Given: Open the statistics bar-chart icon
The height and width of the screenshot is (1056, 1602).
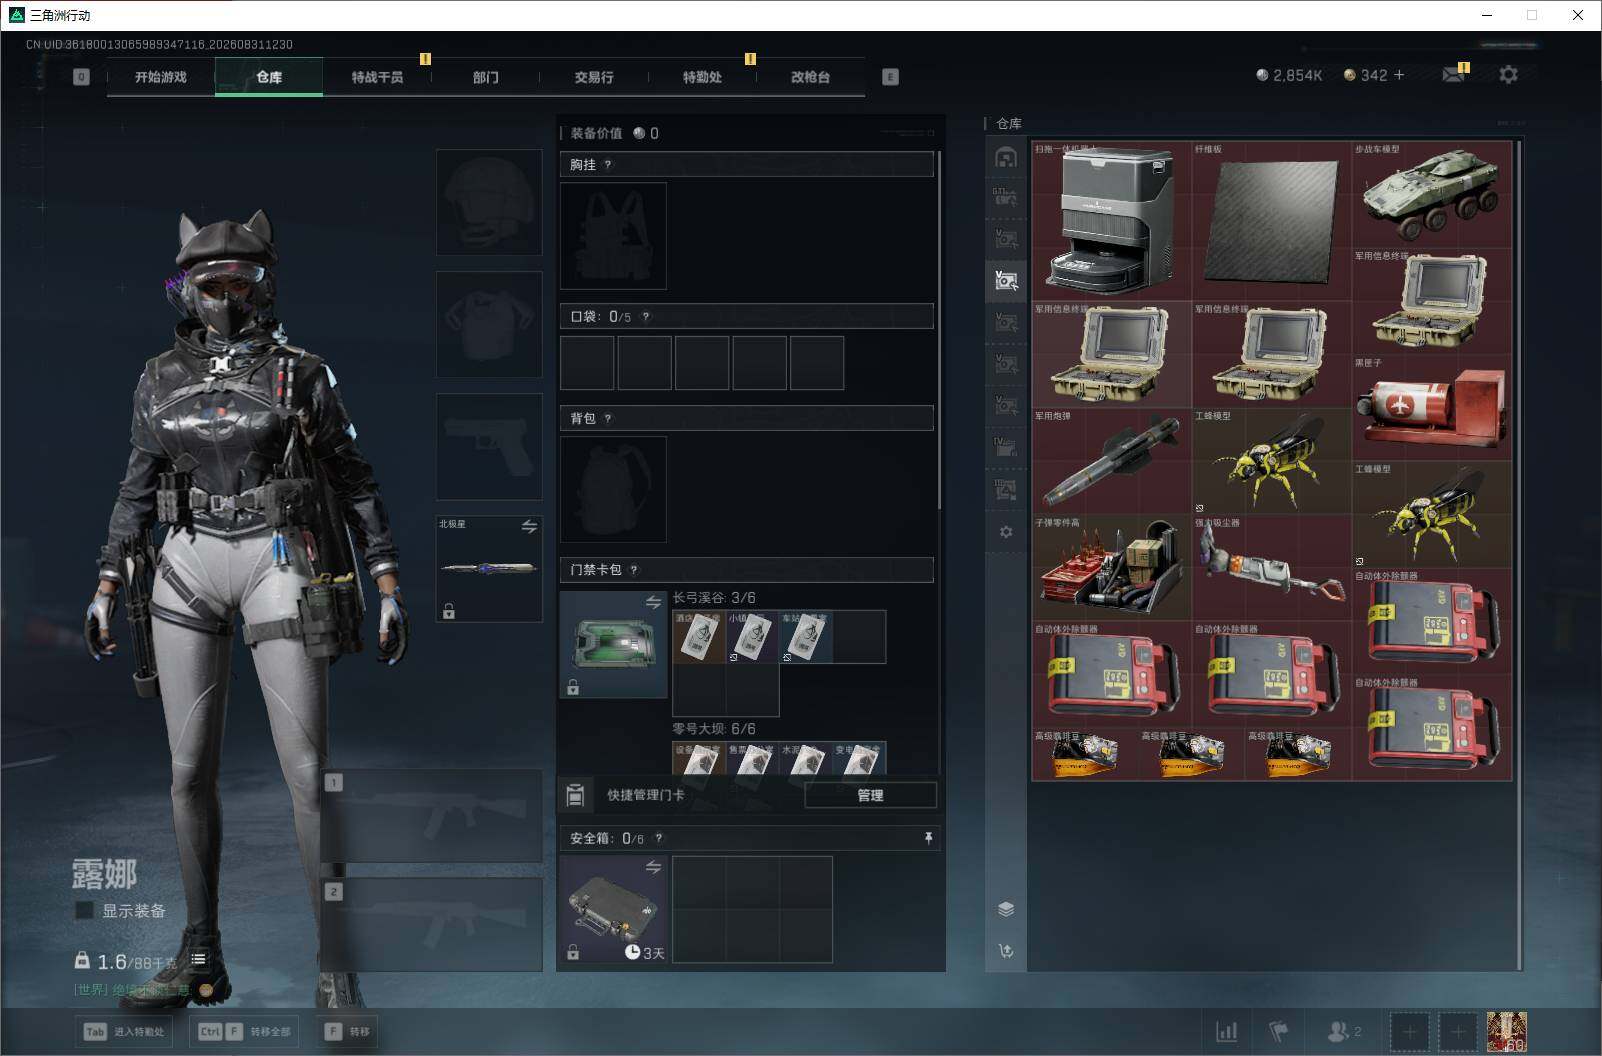Looking at the screenshot, I should [1226, 1031].
